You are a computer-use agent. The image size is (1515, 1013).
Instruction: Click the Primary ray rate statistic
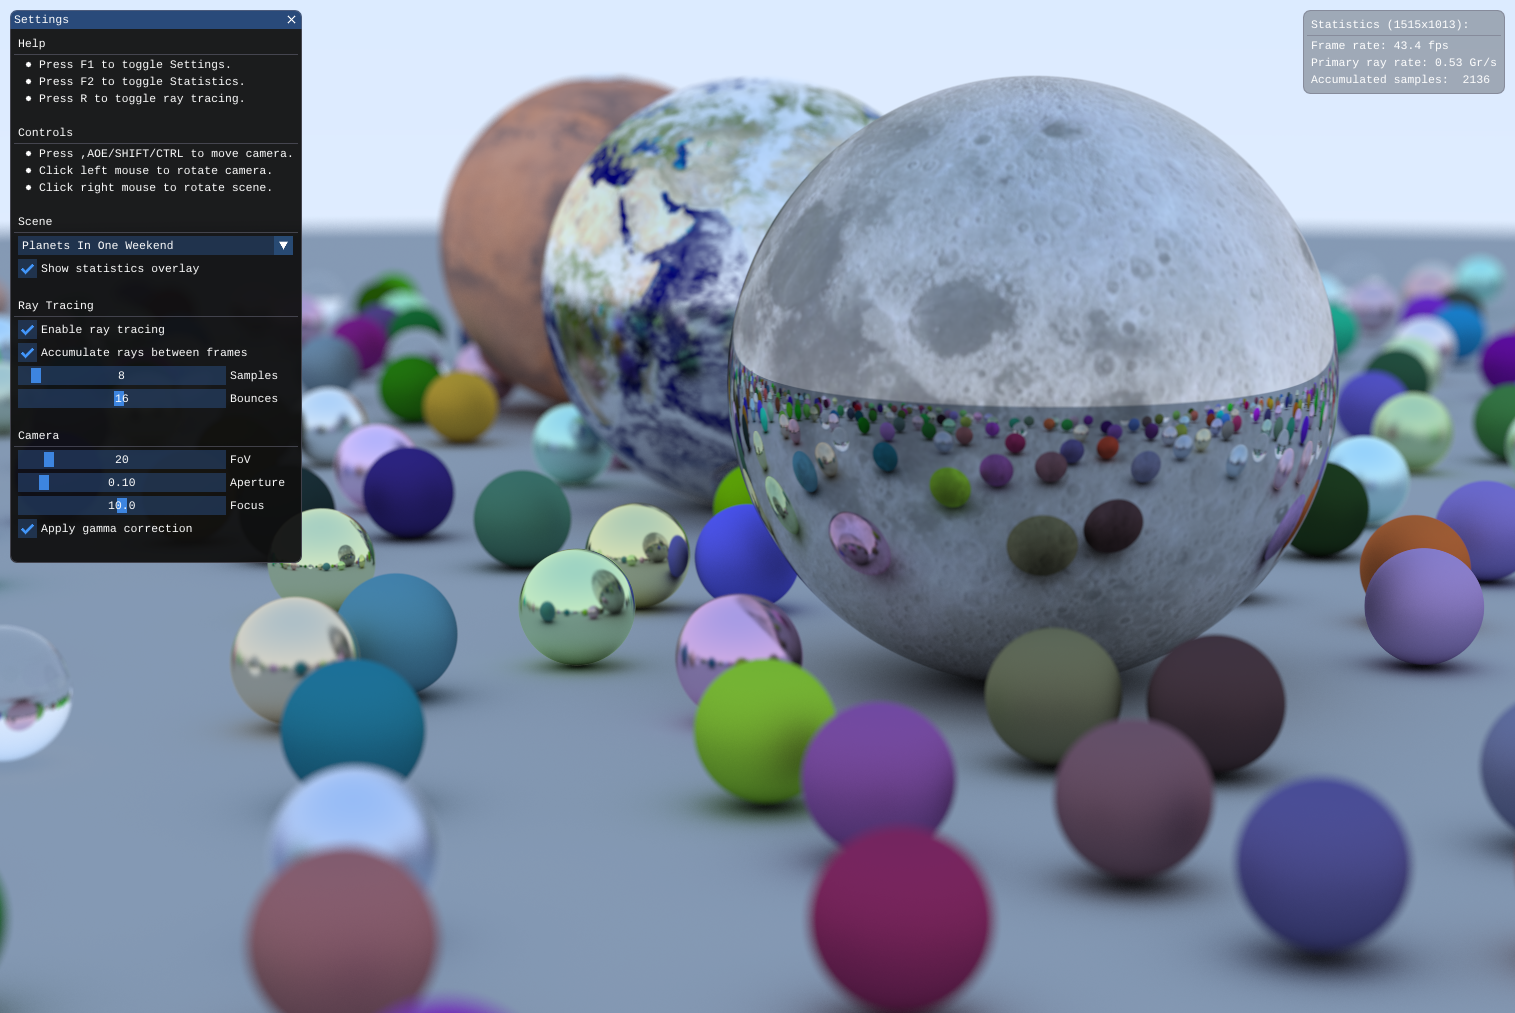click(x=1404, y=62)
